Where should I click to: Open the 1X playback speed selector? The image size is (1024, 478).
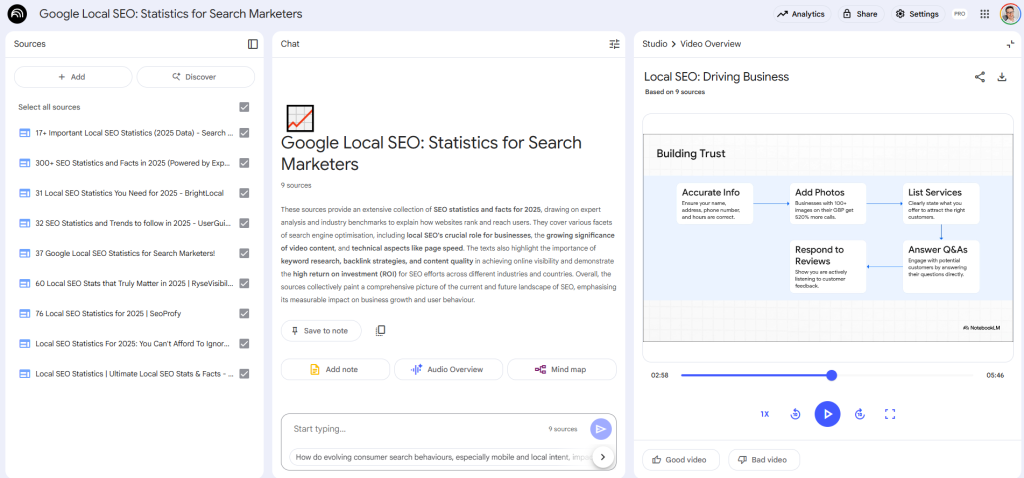[x=764, y=414]
